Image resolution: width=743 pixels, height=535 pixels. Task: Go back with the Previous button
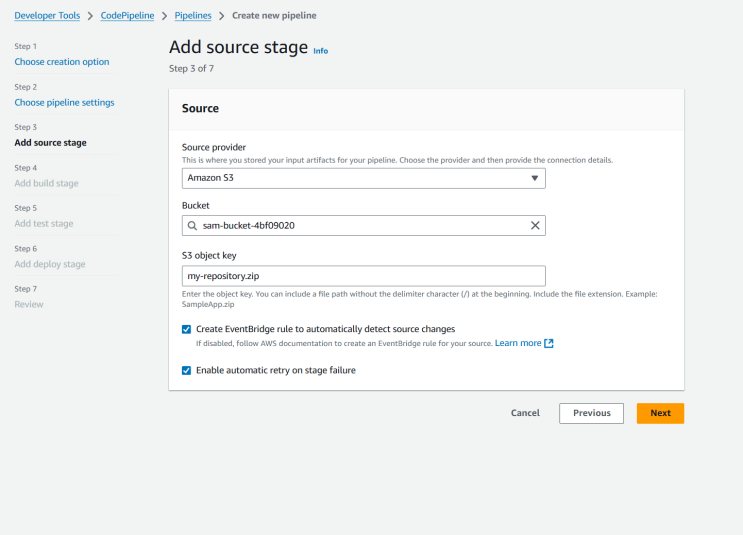coord(591,413)
